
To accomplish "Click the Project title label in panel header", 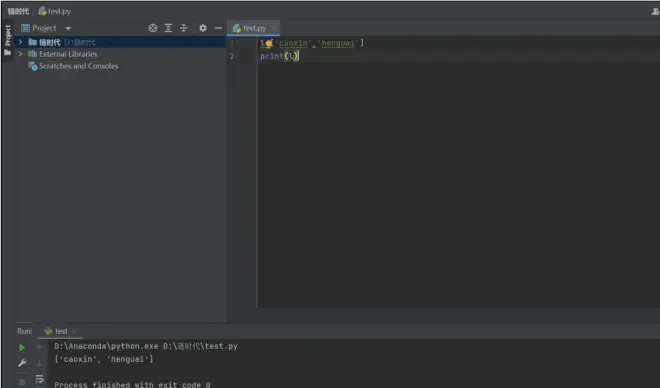I will coord(44,28).
